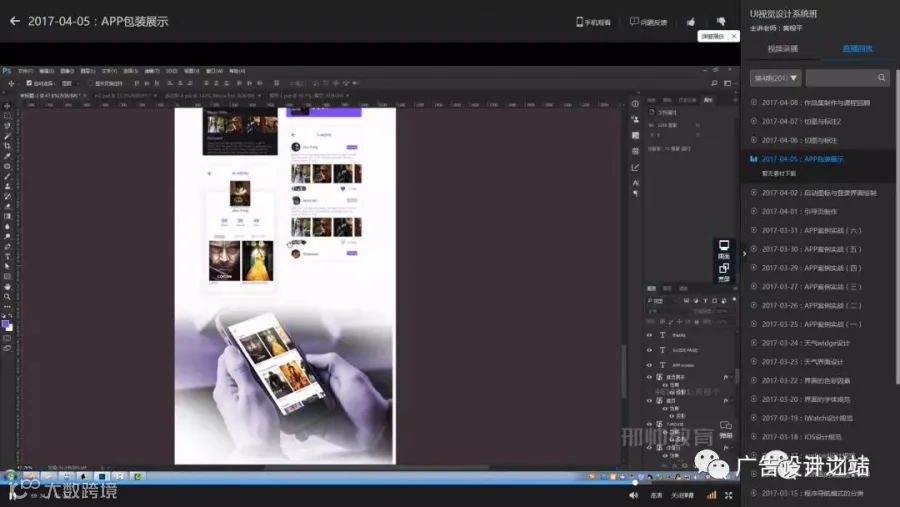Open the 第4期 term dropdown
Screen dimensions: 900x507
tap(775, 78)
